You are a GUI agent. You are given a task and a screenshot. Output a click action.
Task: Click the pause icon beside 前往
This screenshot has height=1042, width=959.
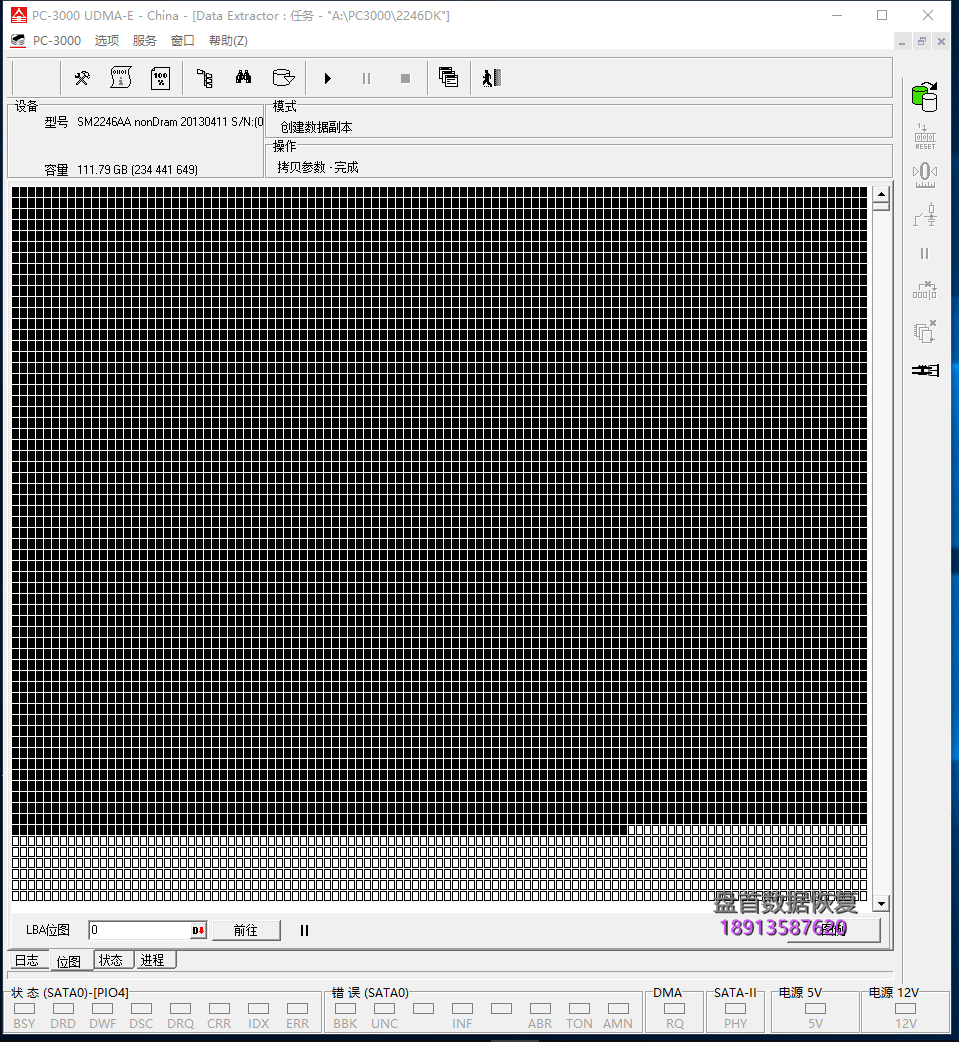click(x=304, y=930)
